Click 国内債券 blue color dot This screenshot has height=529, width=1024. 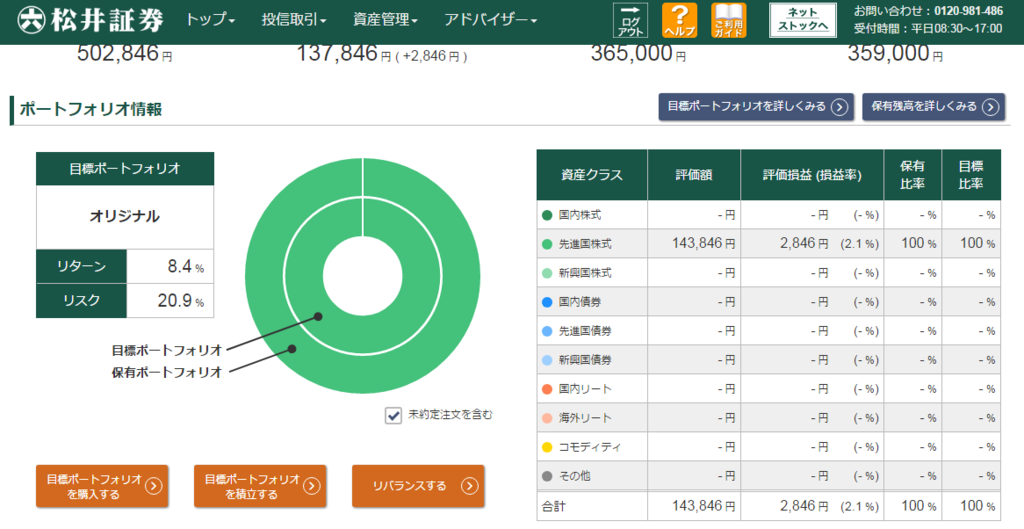point(547,302)
